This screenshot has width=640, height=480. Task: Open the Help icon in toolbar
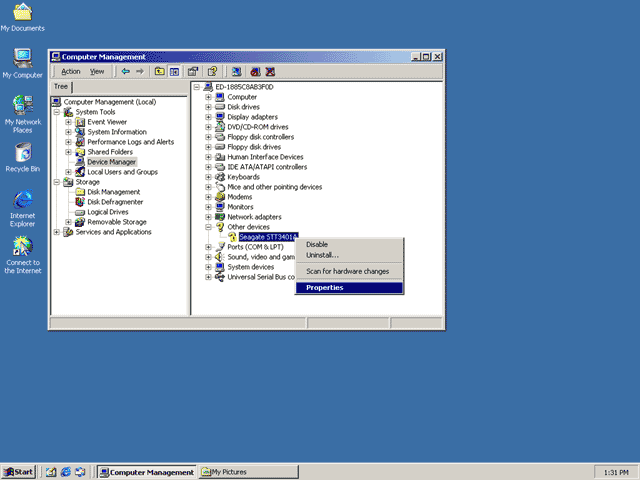(x=212, y=72)
